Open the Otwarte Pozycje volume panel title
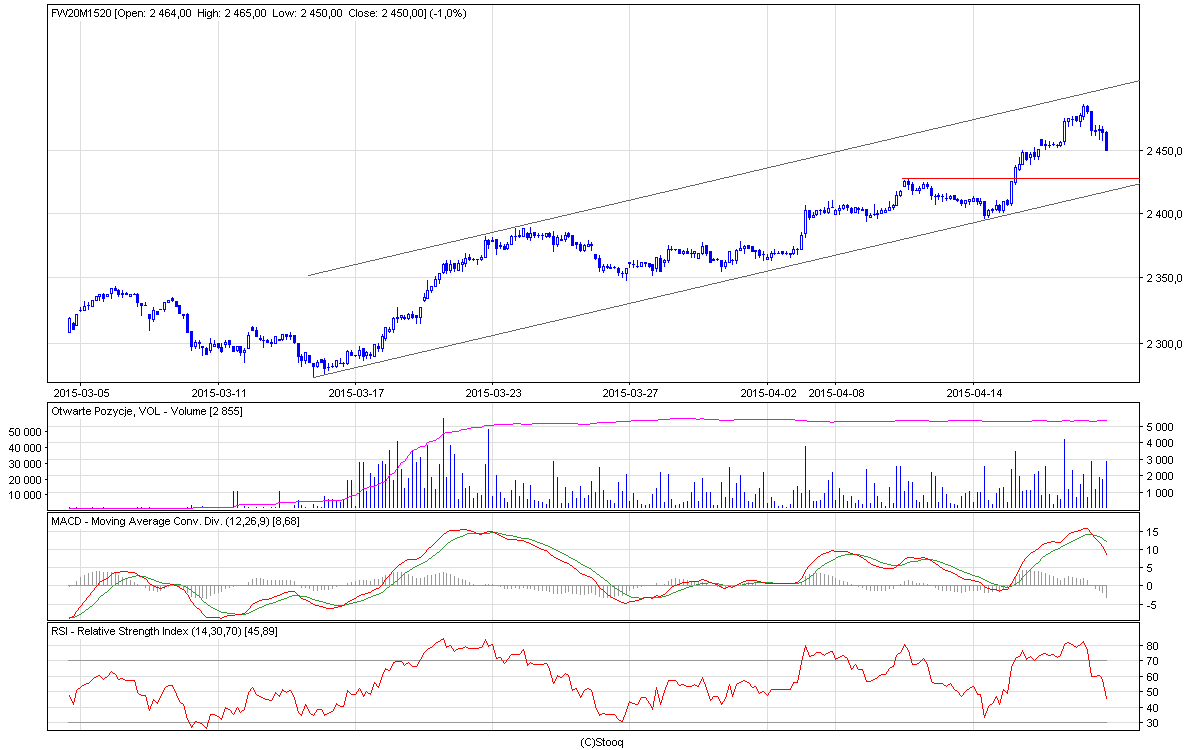Screen dimensions: 1200x750 coord(146,411)
